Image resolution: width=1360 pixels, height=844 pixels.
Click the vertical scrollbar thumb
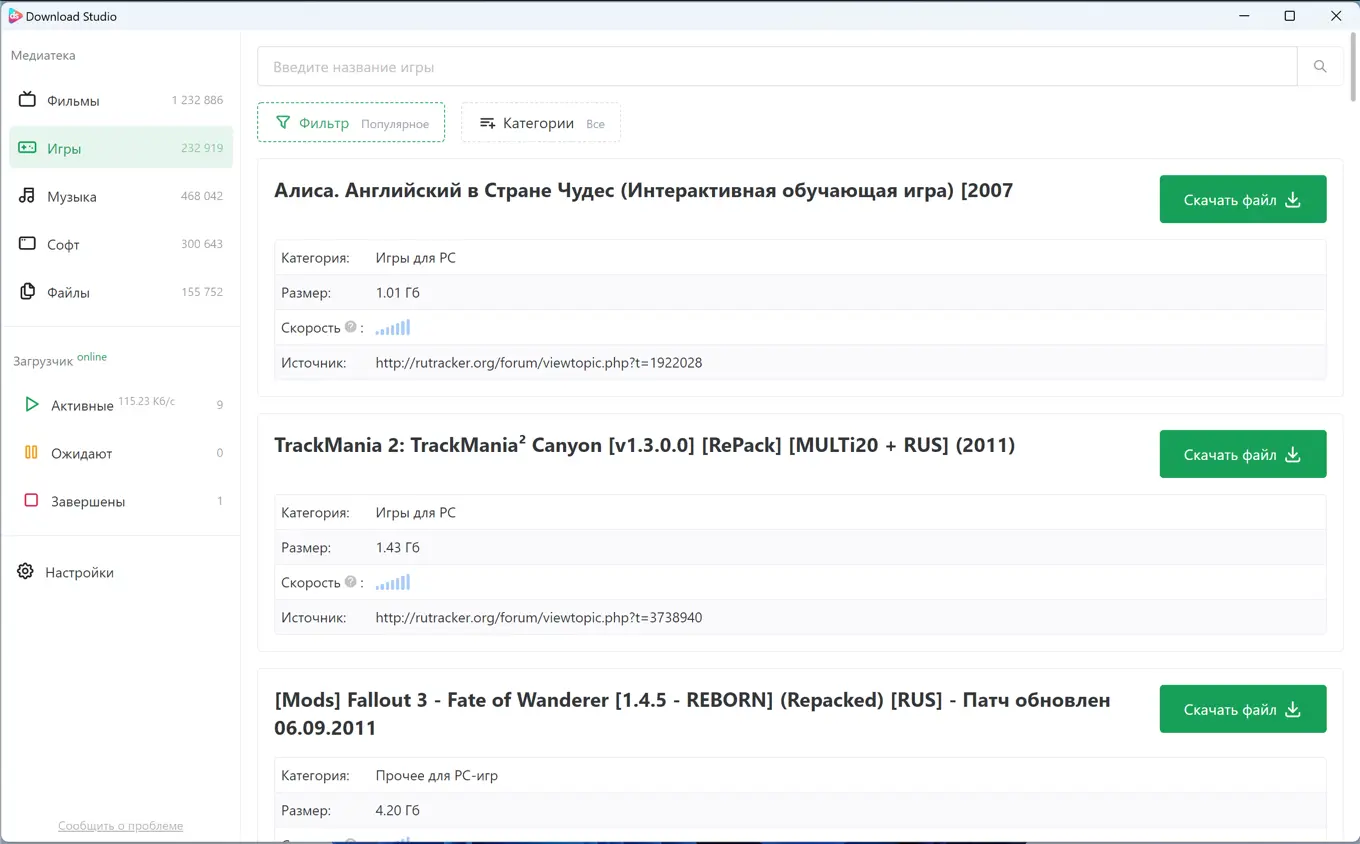[1353, 66]
